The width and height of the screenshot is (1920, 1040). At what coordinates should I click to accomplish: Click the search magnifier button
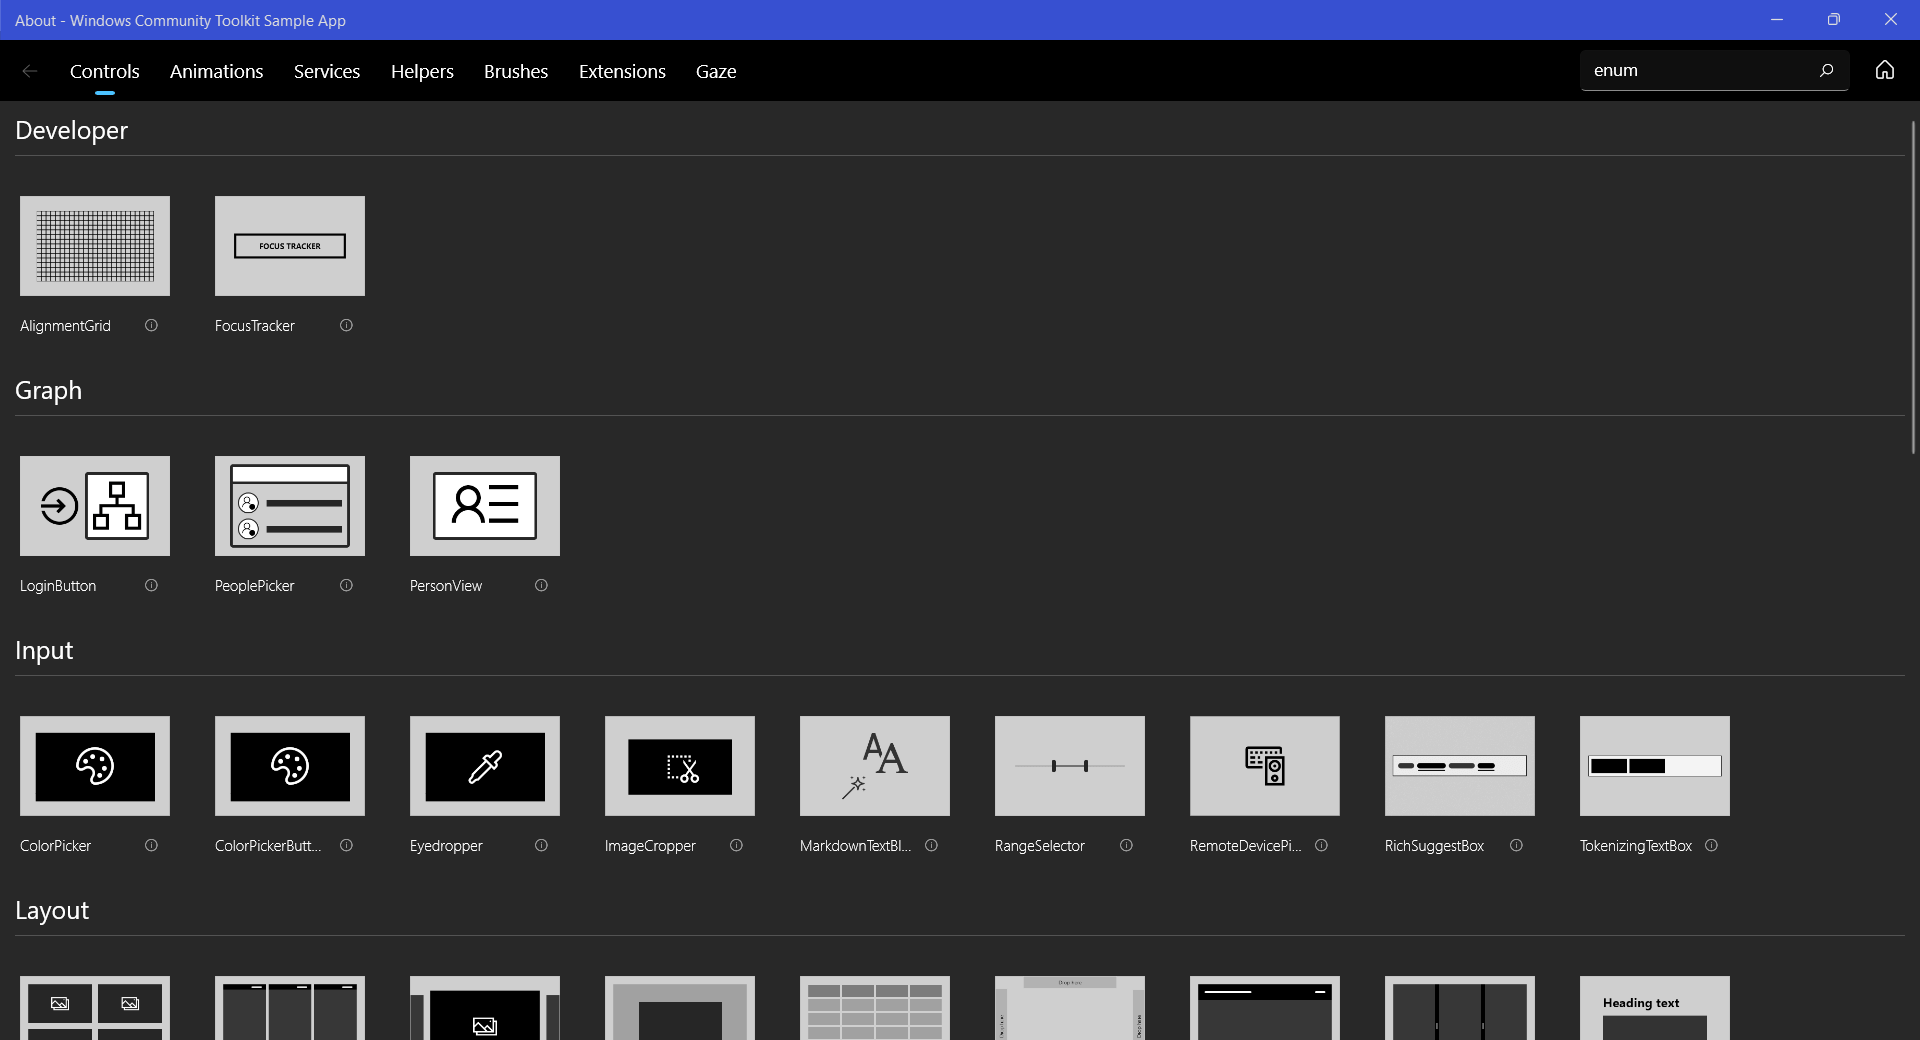click(1827, 70)
